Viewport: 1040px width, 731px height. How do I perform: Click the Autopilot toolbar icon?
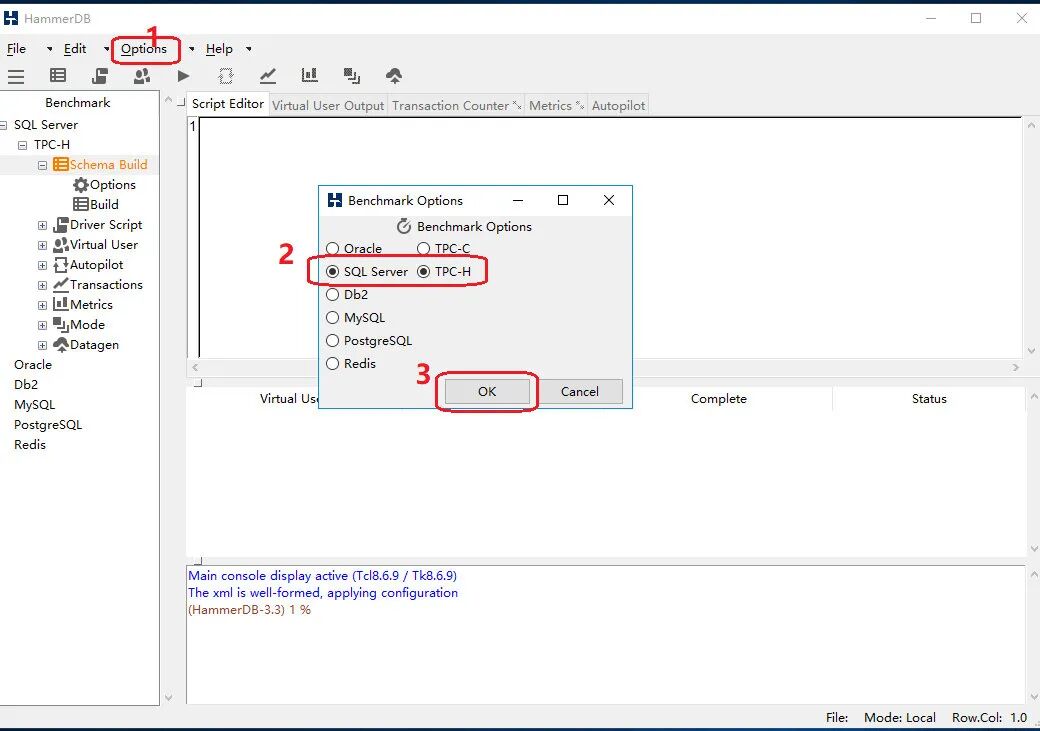click(226, 76)
